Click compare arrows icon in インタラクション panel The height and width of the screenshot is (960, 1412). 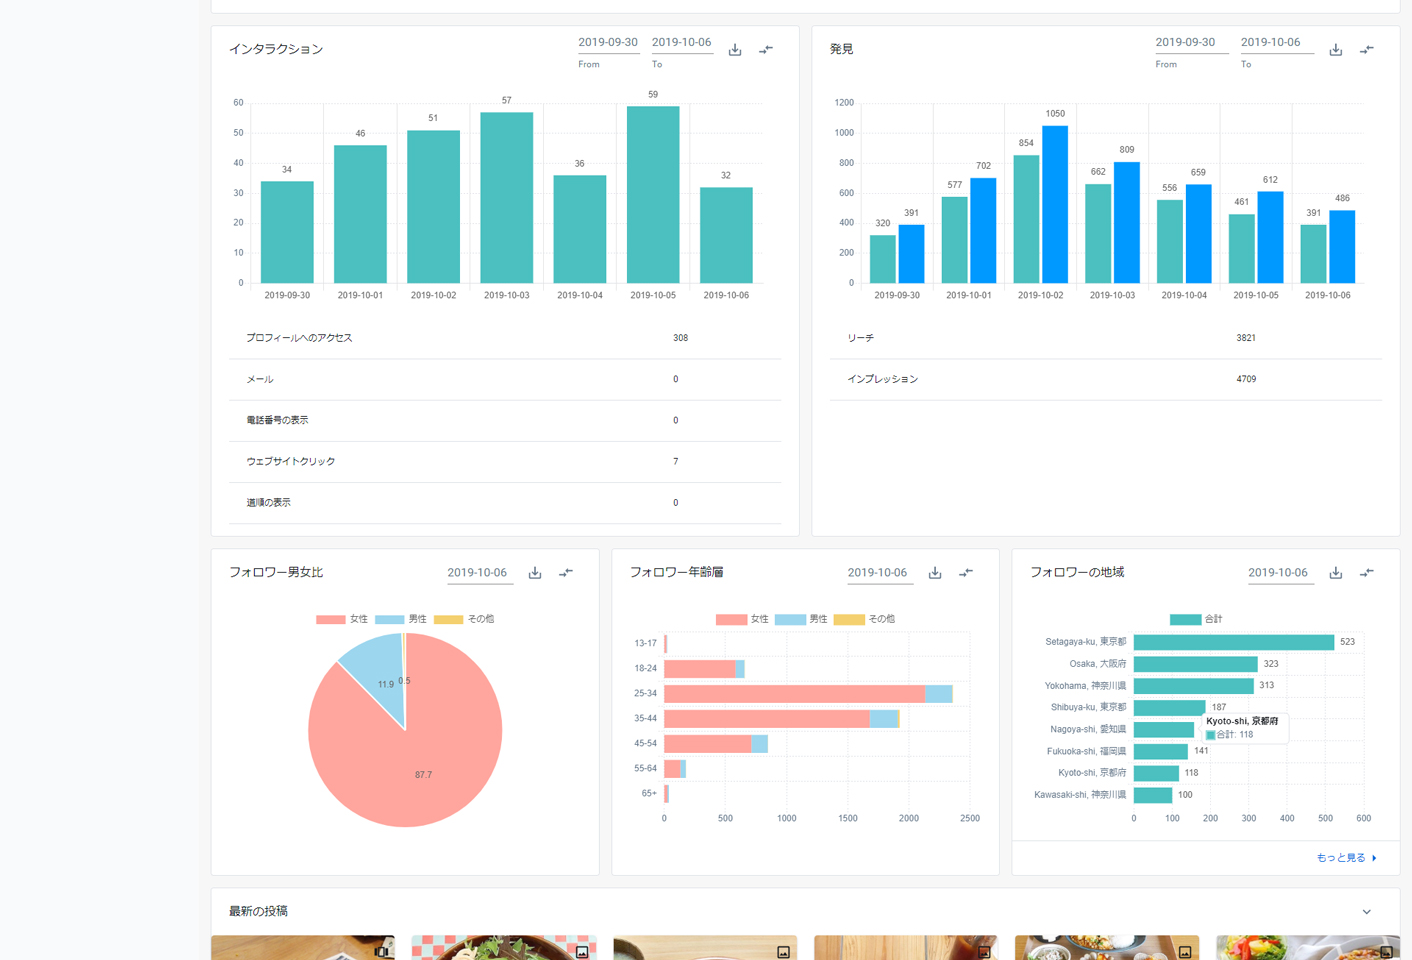(766, 50)
